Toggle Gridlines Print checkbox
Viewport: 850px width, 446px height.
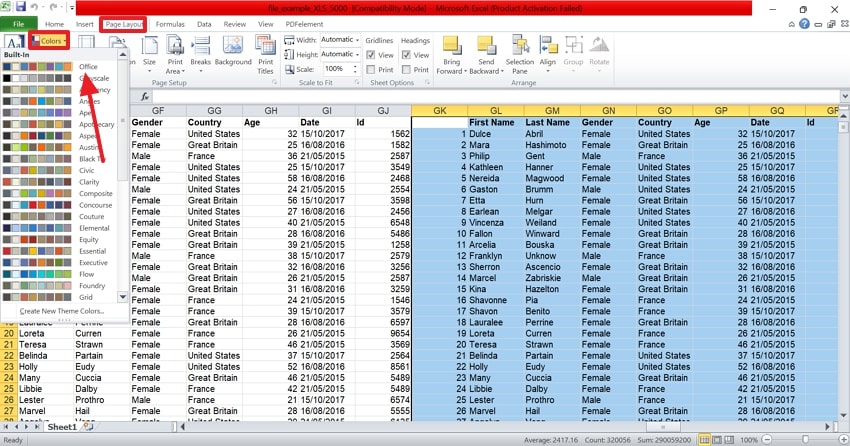pos(371,69)
